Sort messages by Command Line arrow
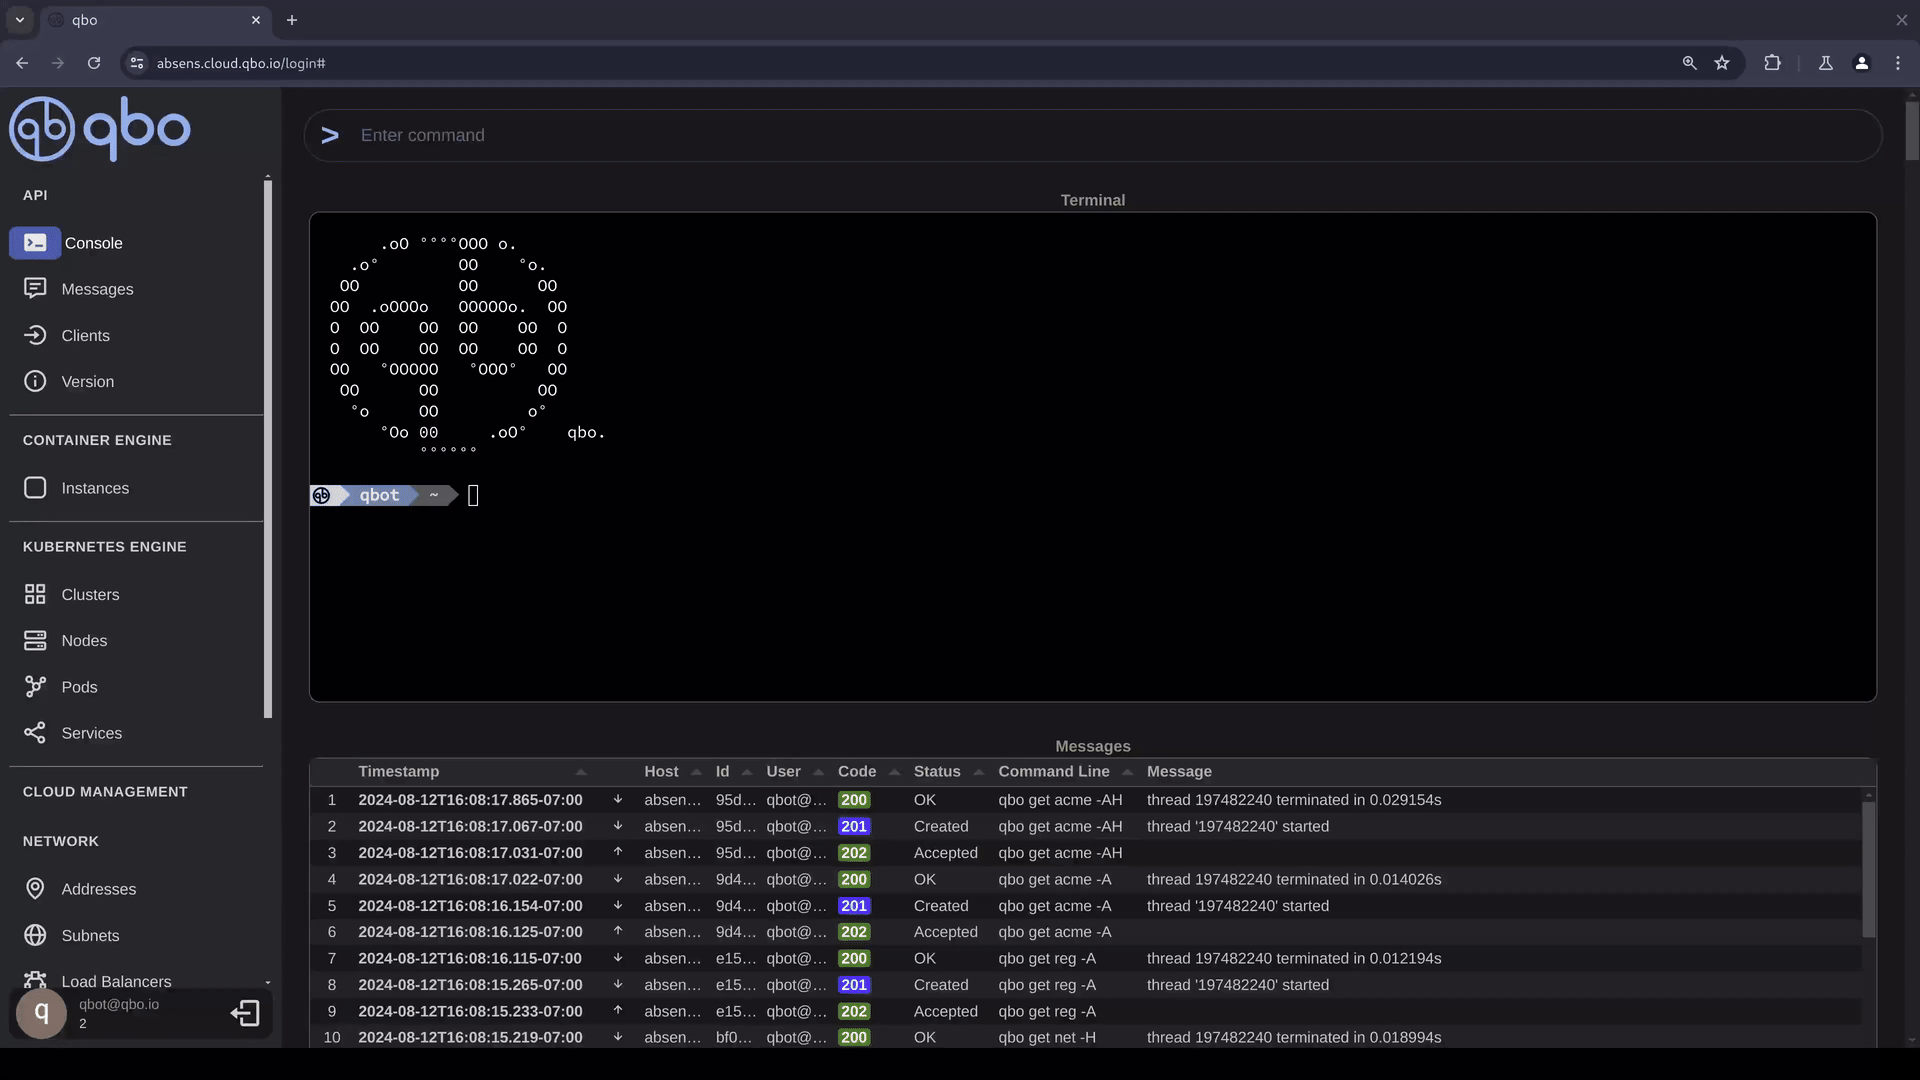1920x1080 pixels. point(1127,772)
